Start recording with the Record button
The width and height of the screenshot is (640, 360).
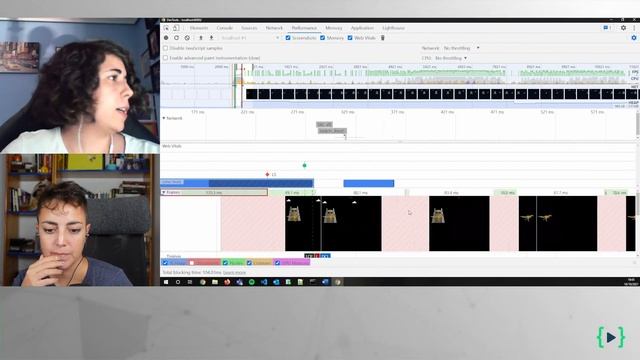point(166,38)
